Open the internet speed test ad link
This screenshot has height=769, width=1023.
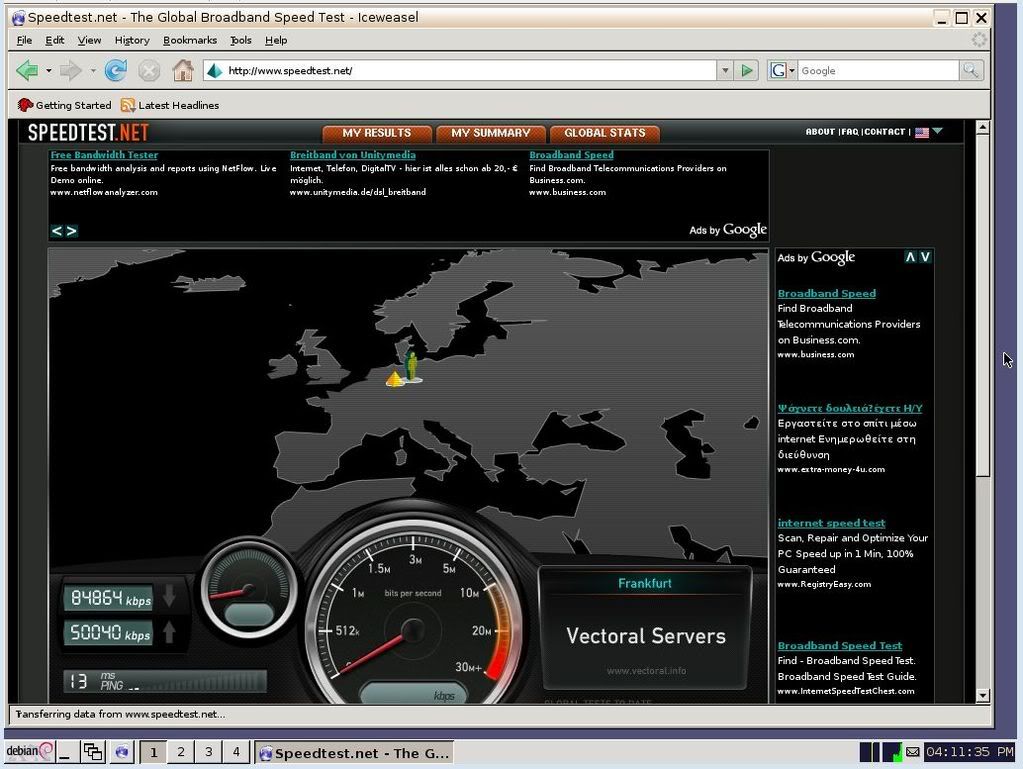tap(831, 523)
